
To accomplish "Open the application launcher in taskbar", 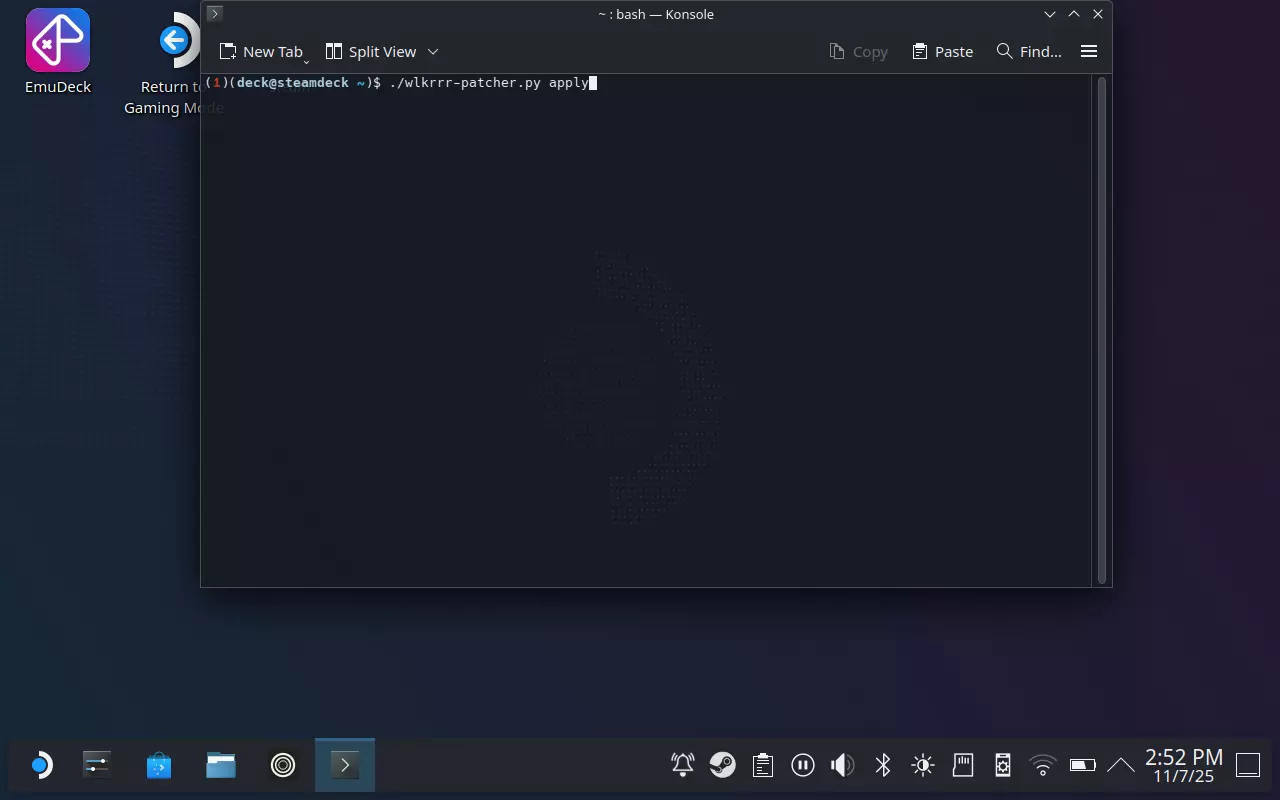I will 40,766.
